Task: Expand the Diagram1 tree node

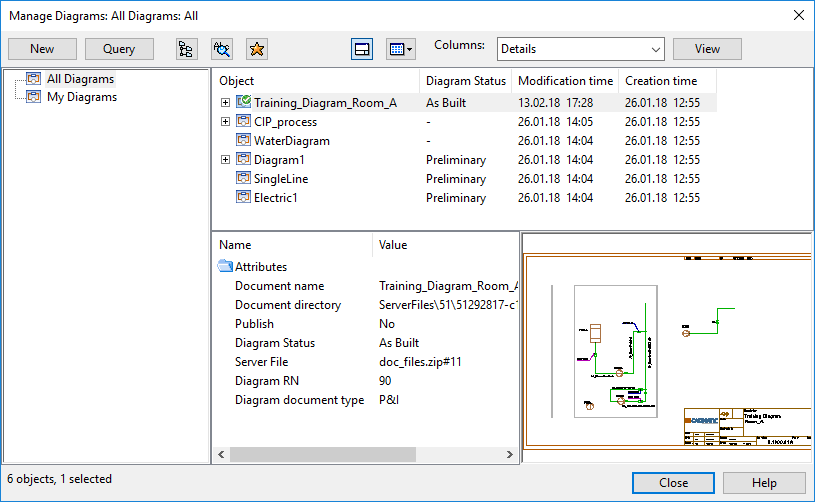Action: [225, 160]
